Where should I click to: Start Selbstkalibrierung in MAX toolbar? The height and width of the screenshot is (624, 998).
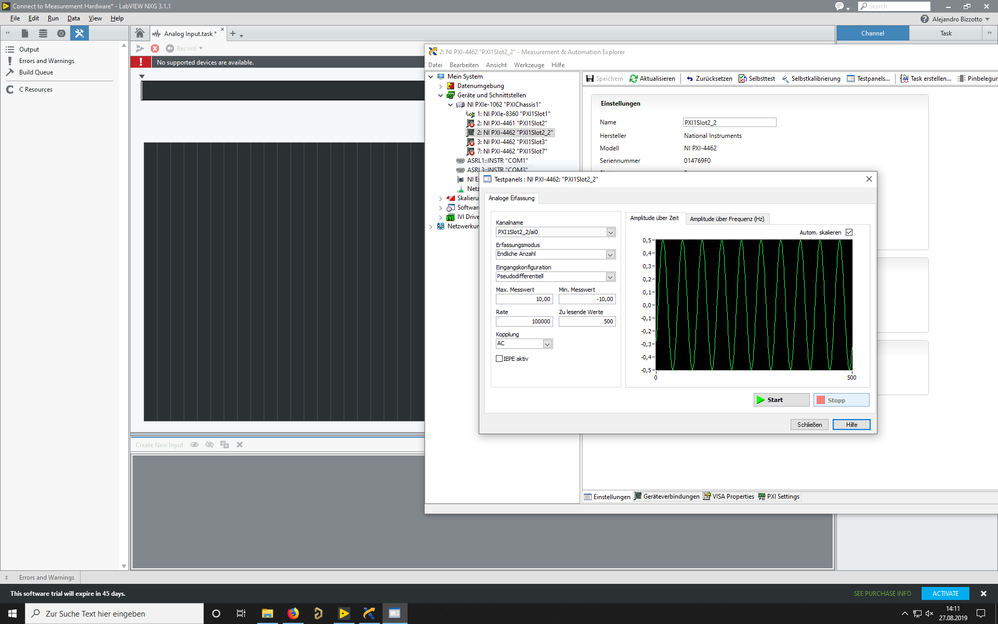(x=811, y=78)
